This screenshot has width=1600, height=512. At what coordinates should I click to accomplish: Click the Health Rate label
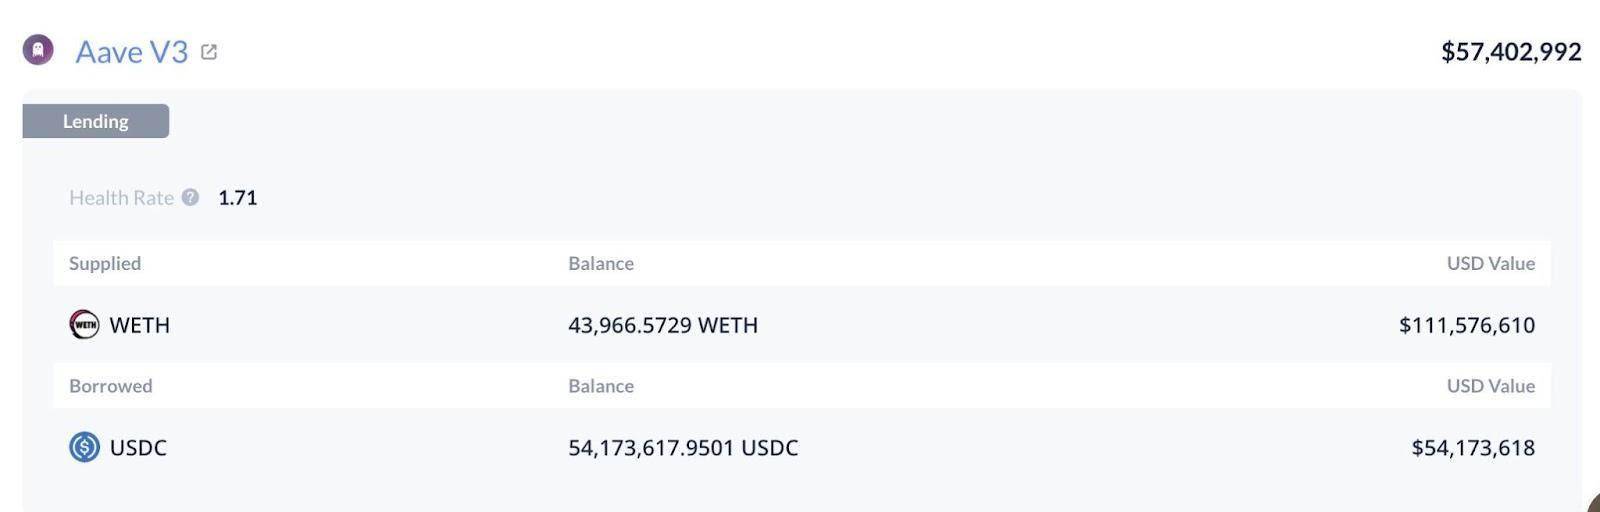[x=121, y=198]
